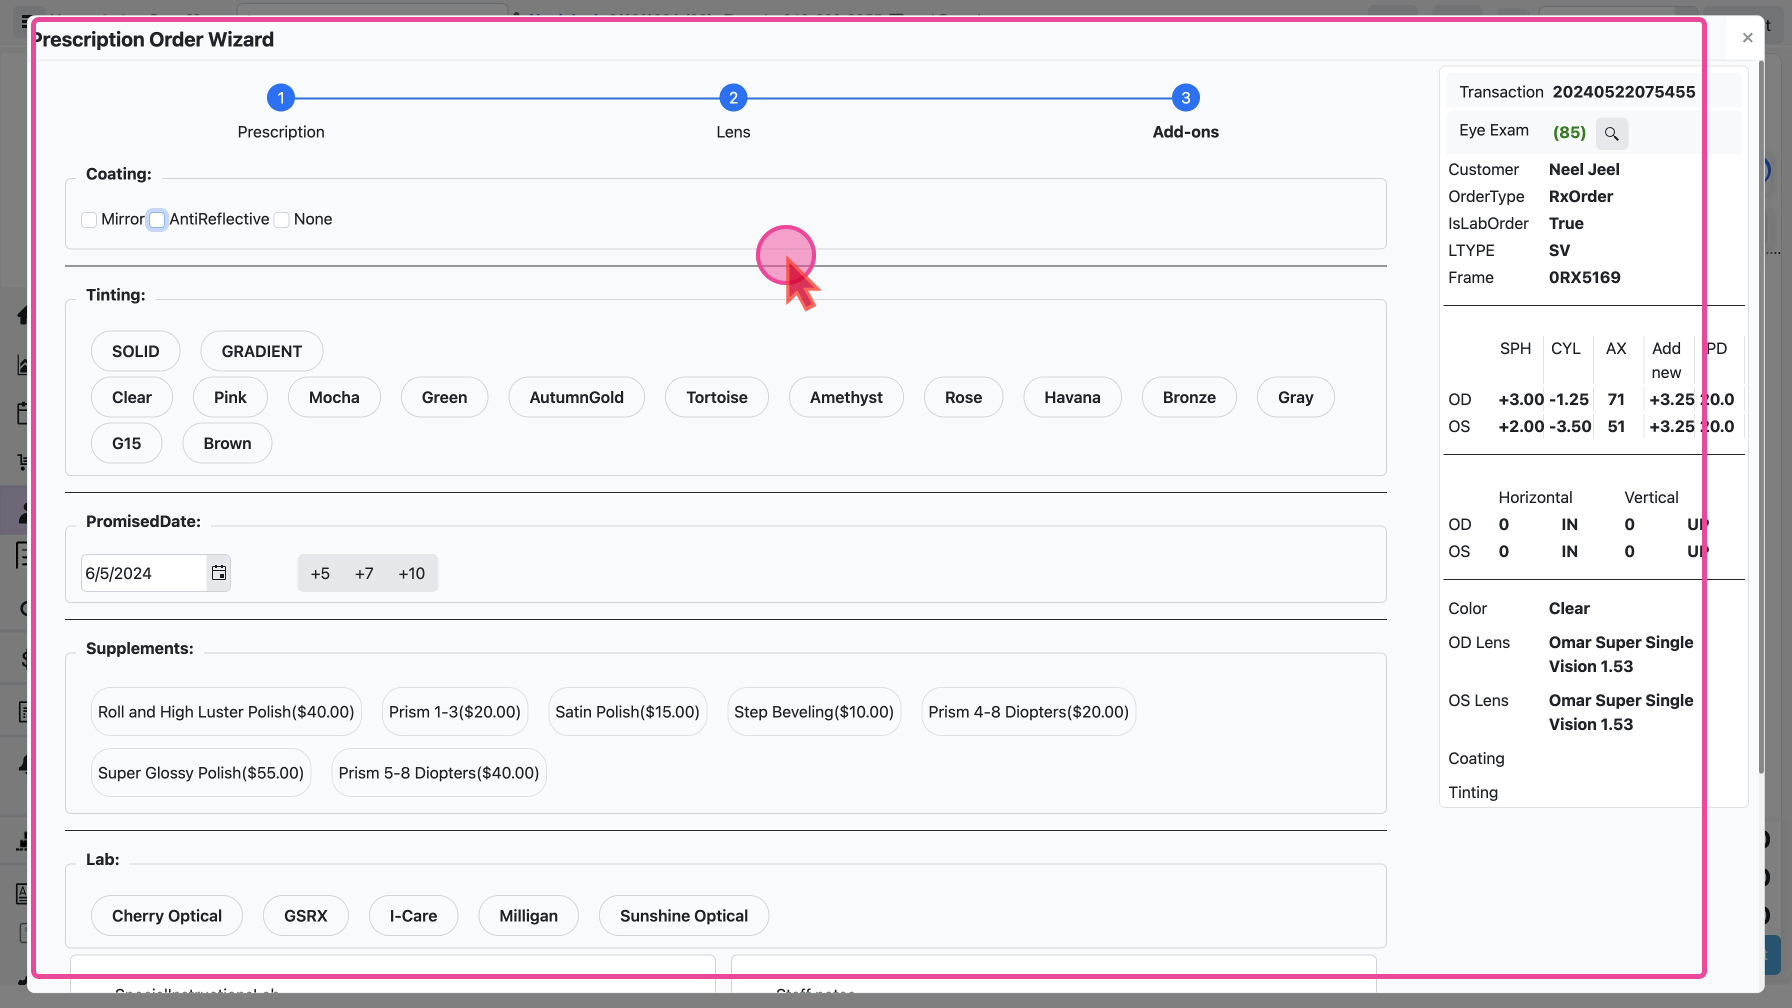1792x1008 pixels.
Task: Choose GRADIENT tinting type
Action: pyautogui.click(x=261, y=351)
